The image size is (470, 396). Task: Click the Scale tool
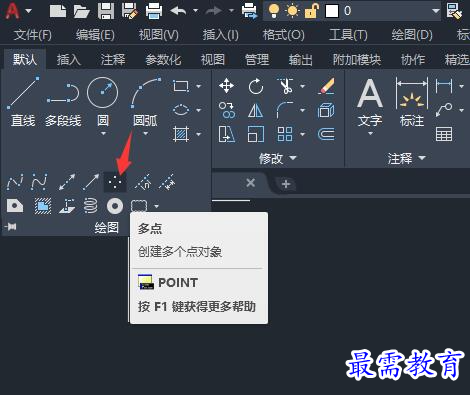pos(256,134)
